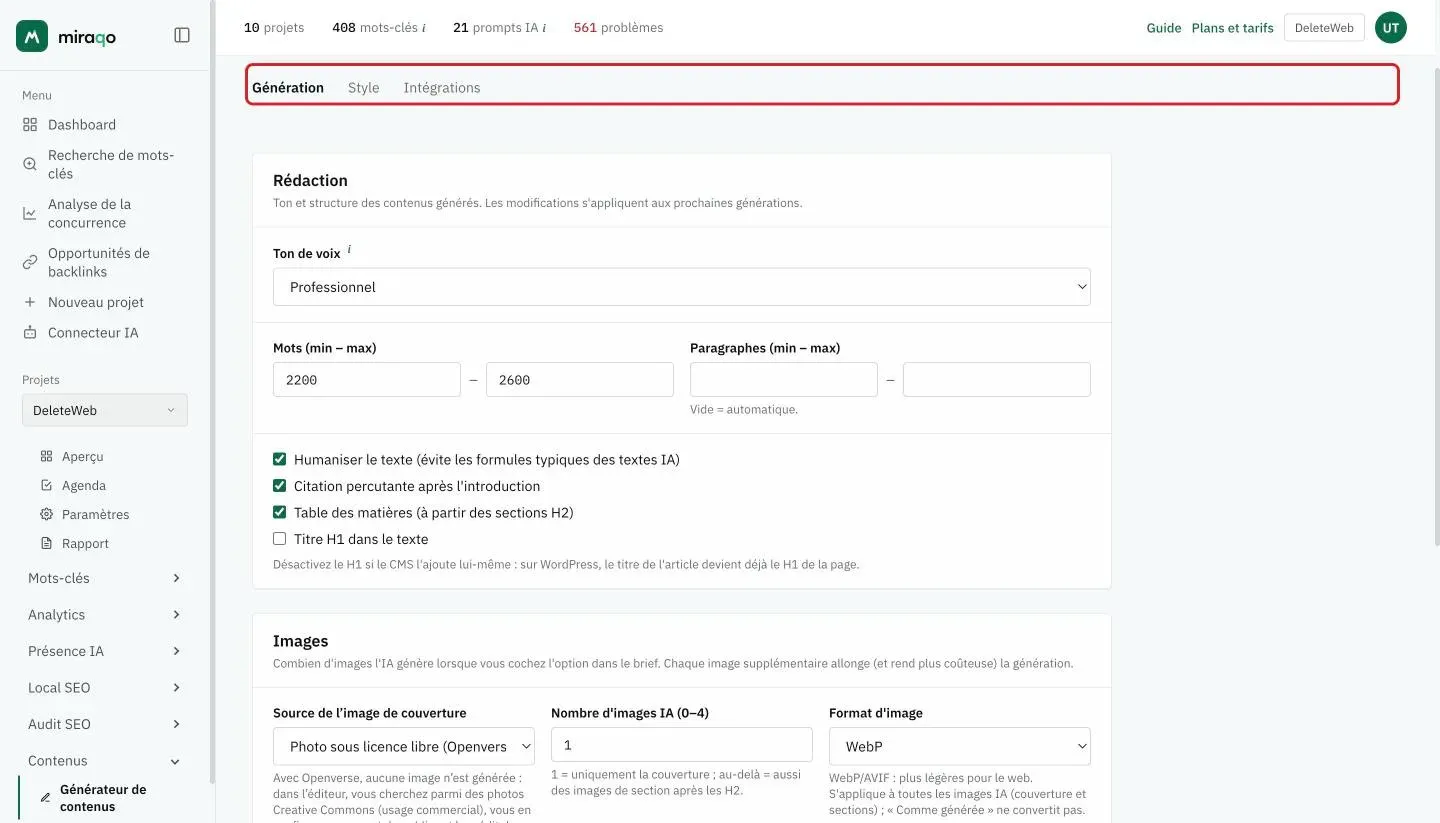Expand the Audit SEO section
The width and height of the screenshot is (1440, 823).
click(105, 724)
